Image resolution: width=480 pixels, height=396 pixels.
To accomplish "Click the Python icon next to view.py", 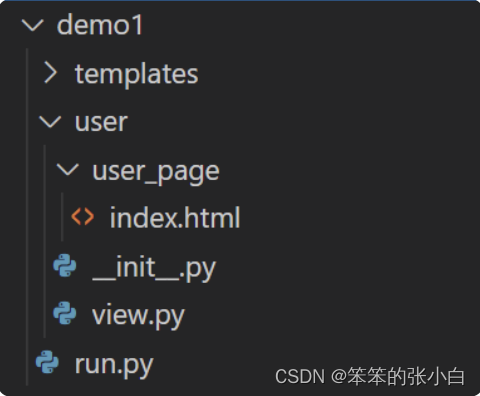I will tap(65, 313).
